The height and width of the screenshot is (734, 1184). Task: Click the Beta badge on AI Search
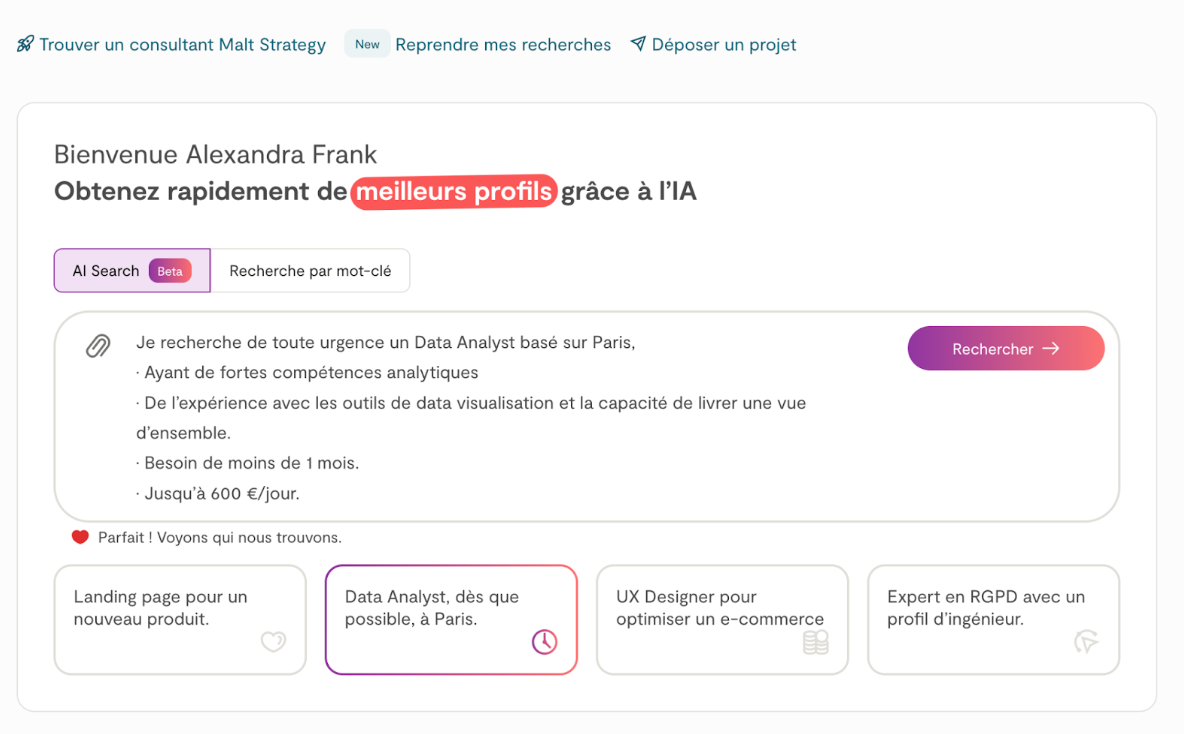170,271
